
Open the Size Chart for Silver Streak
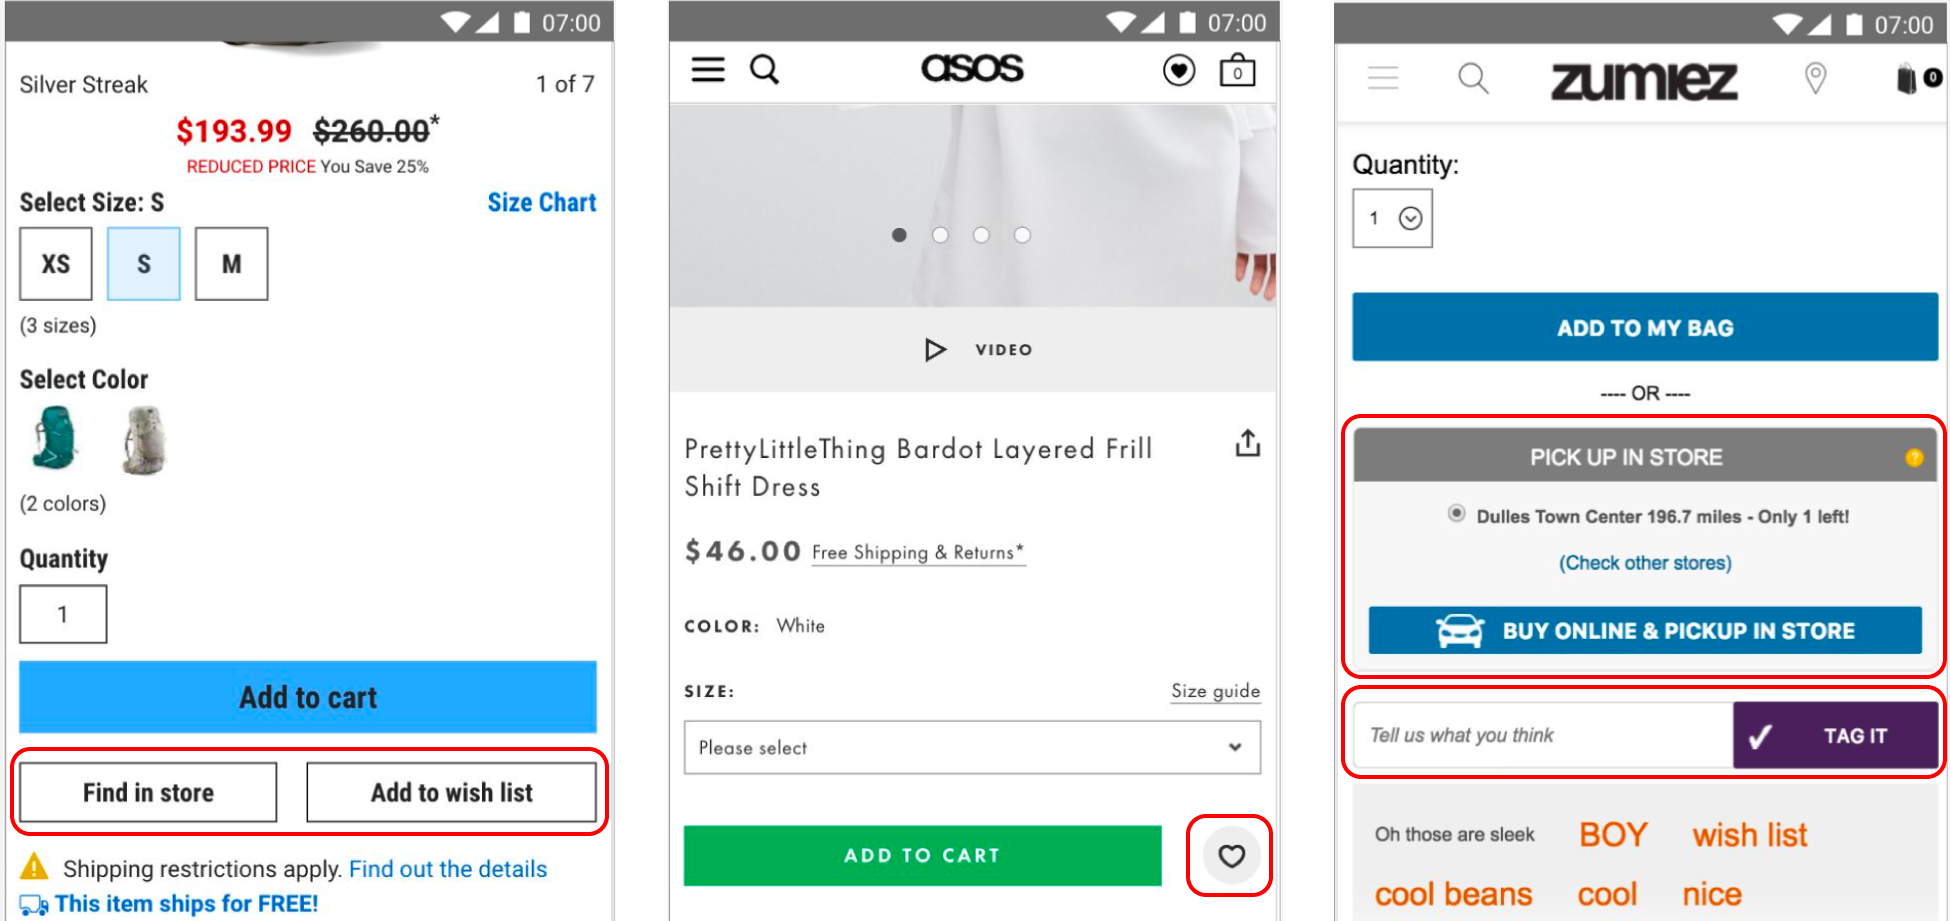coord(541,202)
